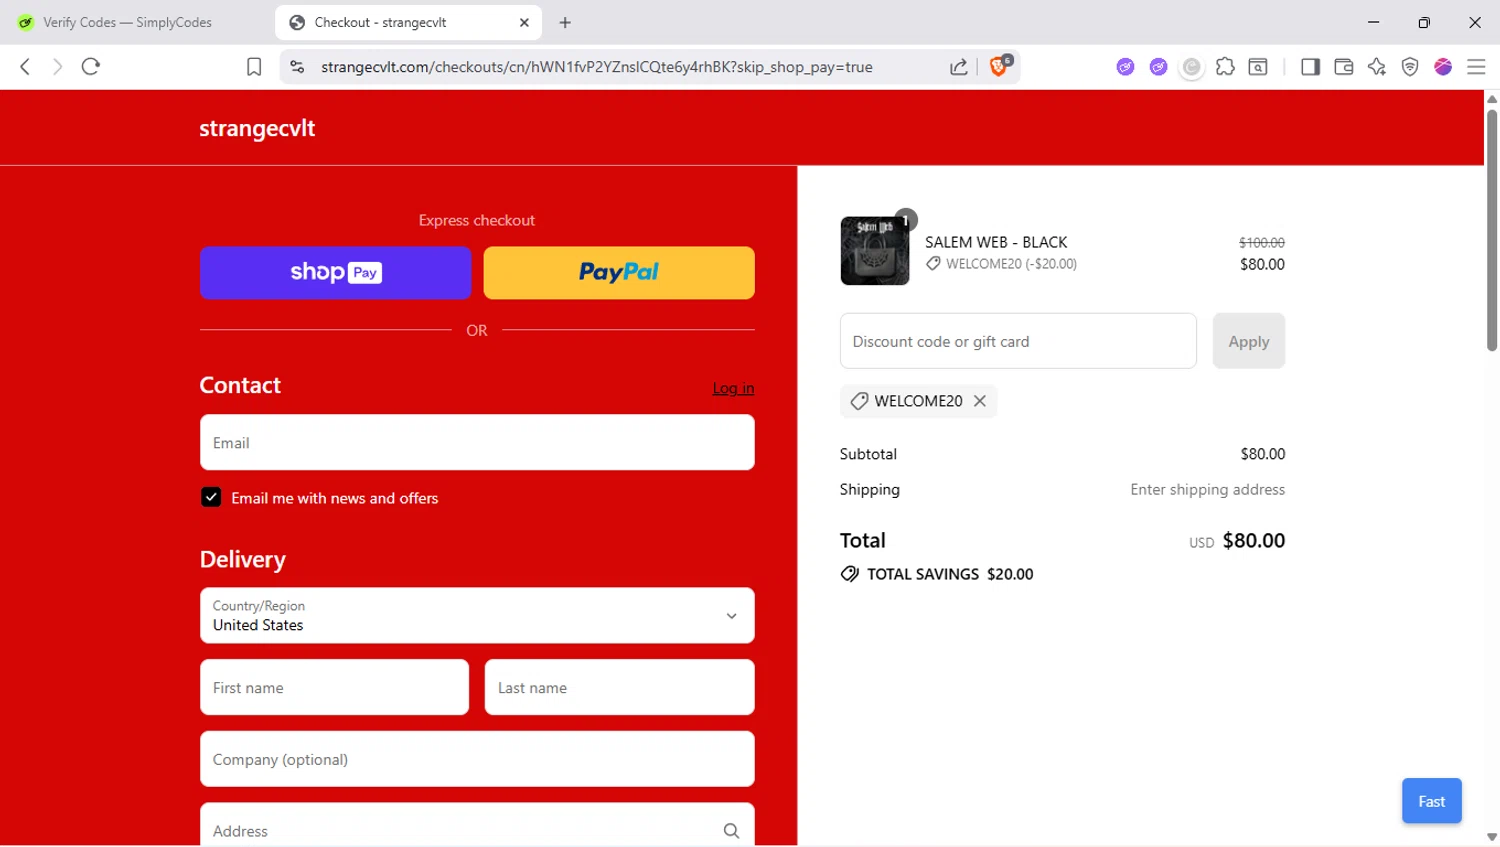
Task: Click the Log in link
Action: (733, 388)
